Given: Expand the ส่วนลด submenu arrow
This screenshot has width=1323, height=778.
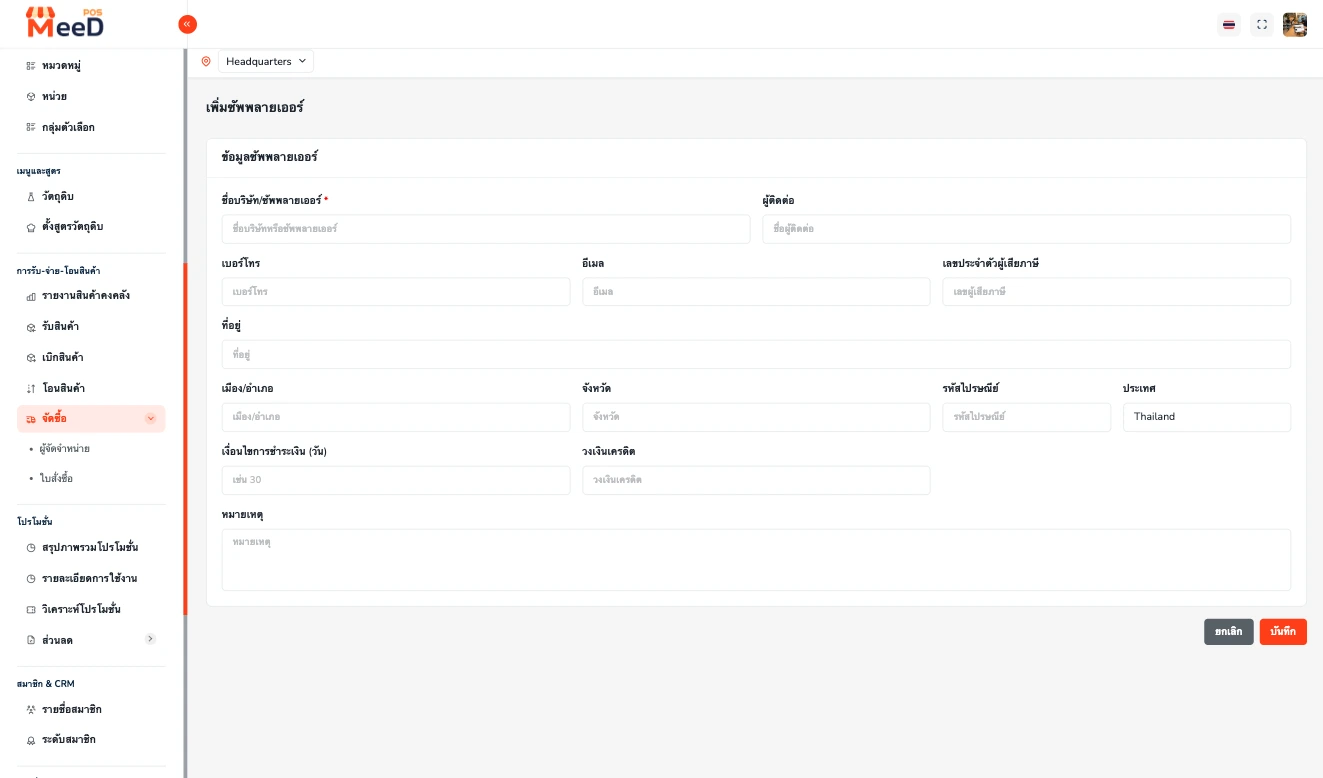Looking at the screenshot, I should point(150,639).
